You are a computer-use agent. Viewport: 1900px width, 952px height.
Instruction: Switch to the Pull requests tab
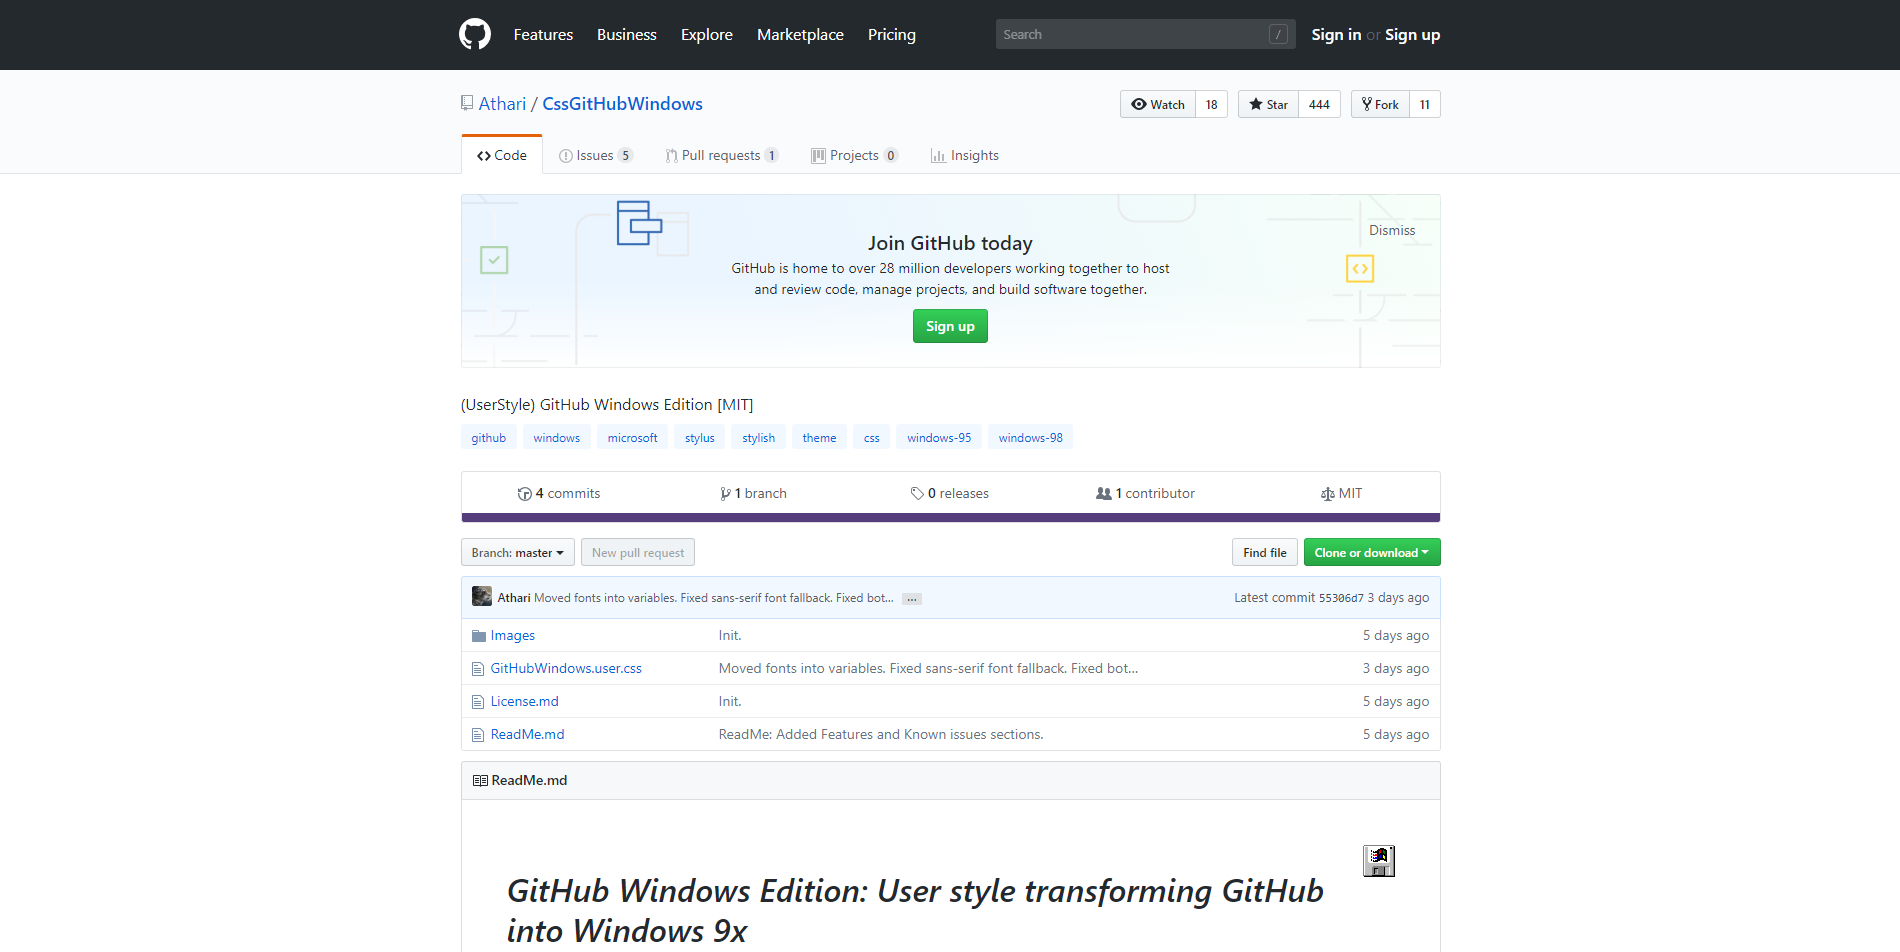point(722,155)
